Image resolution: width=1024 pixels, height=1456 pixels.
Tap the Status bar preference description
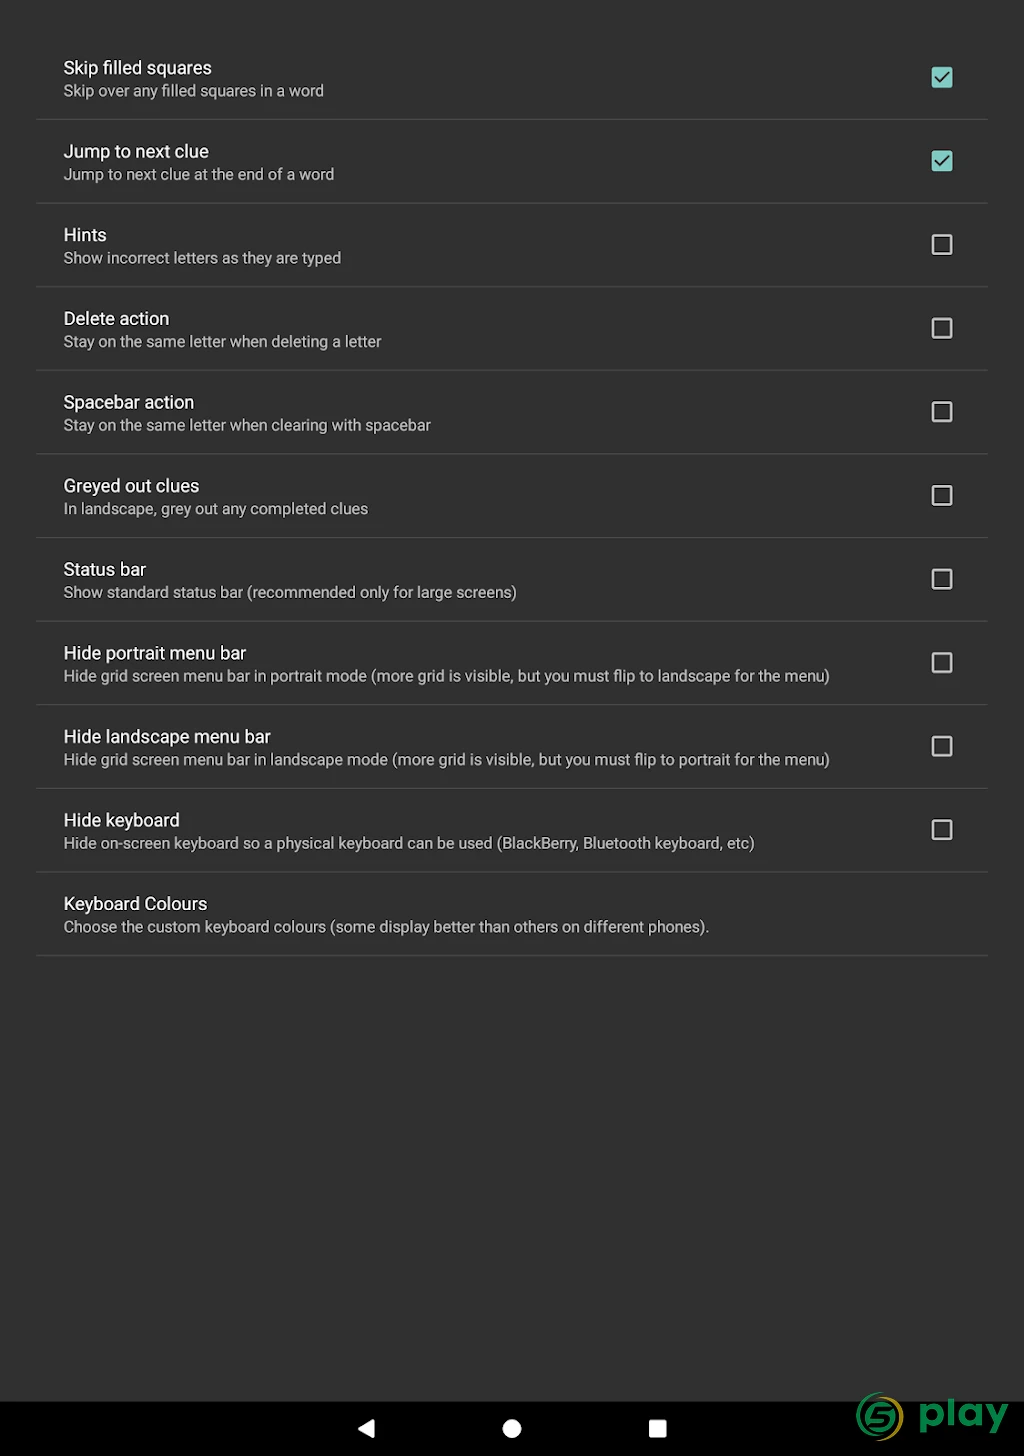290,593
